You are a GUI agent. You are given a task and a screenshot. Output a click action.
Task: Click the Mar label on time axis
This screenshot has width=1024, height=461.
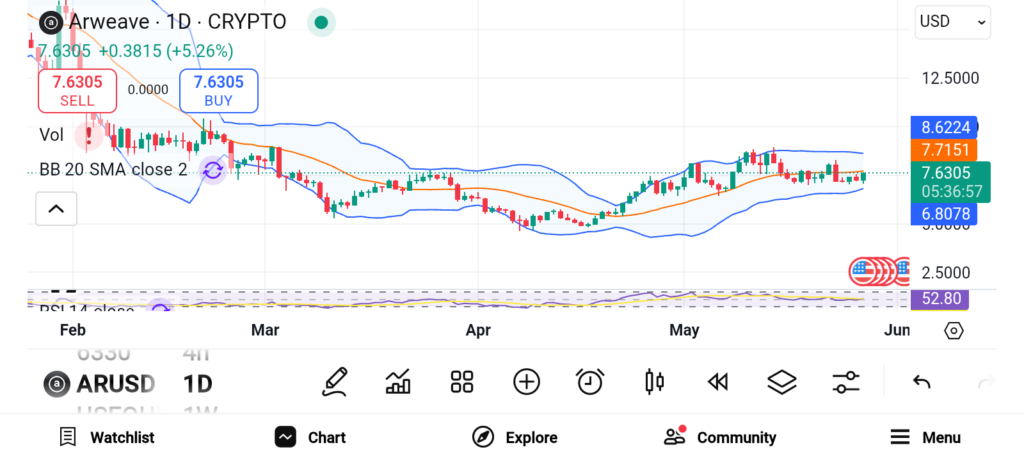265,330
